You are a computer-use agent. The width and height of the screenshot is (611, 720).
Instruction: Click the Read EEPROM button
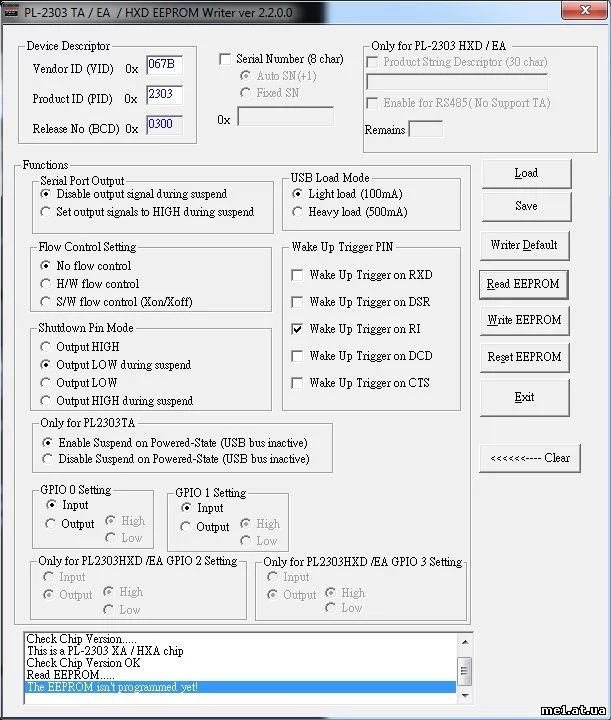[x=523, y=285]
